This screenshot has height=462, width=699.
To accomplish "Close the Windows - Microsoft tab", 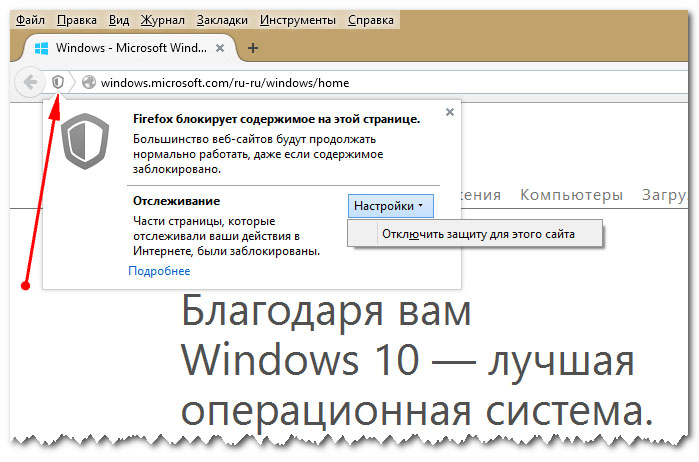I will 220,48.
